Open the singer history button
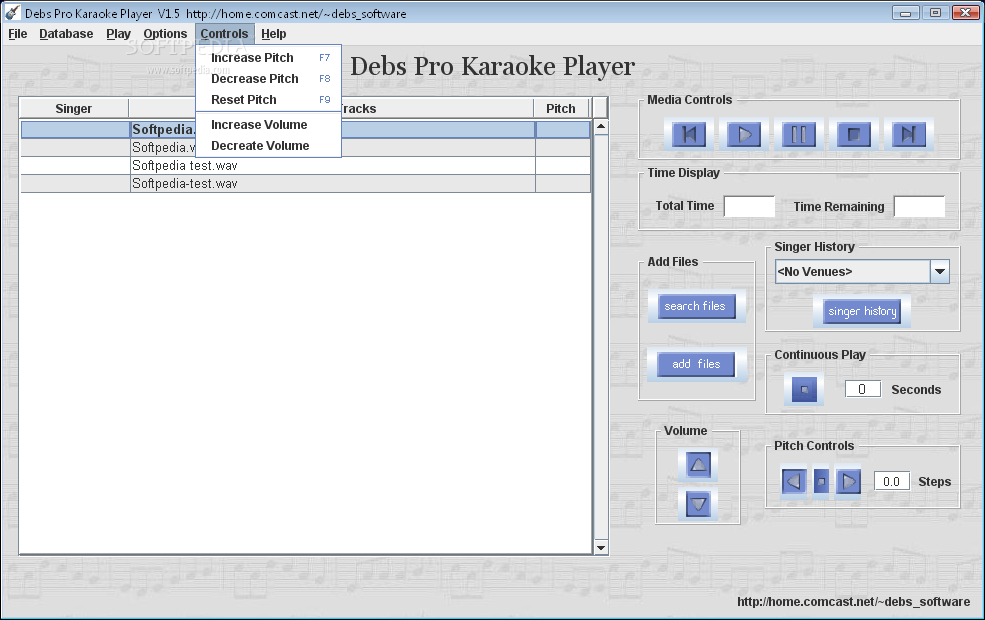985x620 pixels. [x=862, y=312]
